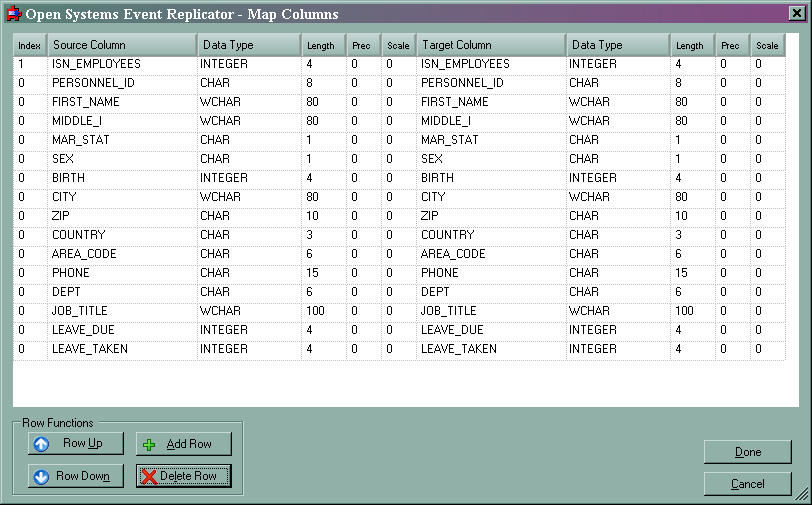Click the Source Column header
This screenshot has width=812, height=505.
pos(122,45)
